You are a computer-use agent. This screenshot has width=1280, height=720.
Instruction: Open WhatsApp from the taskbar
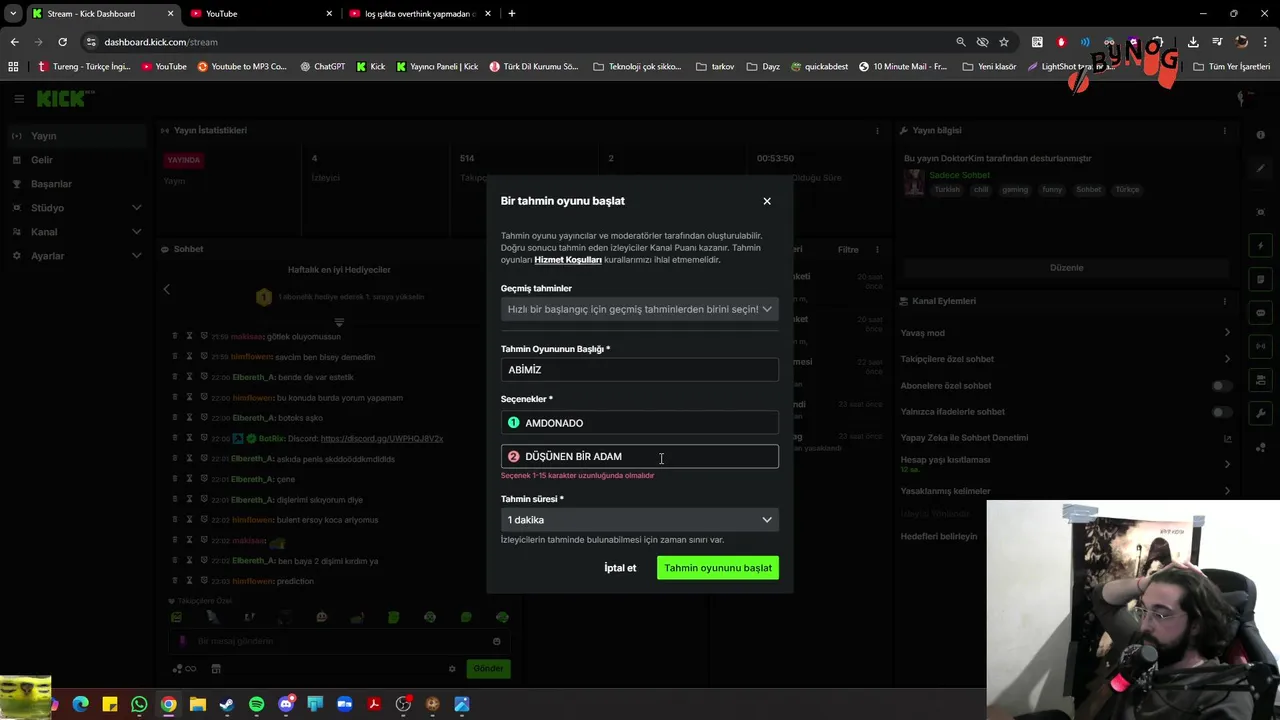point(139,705)
